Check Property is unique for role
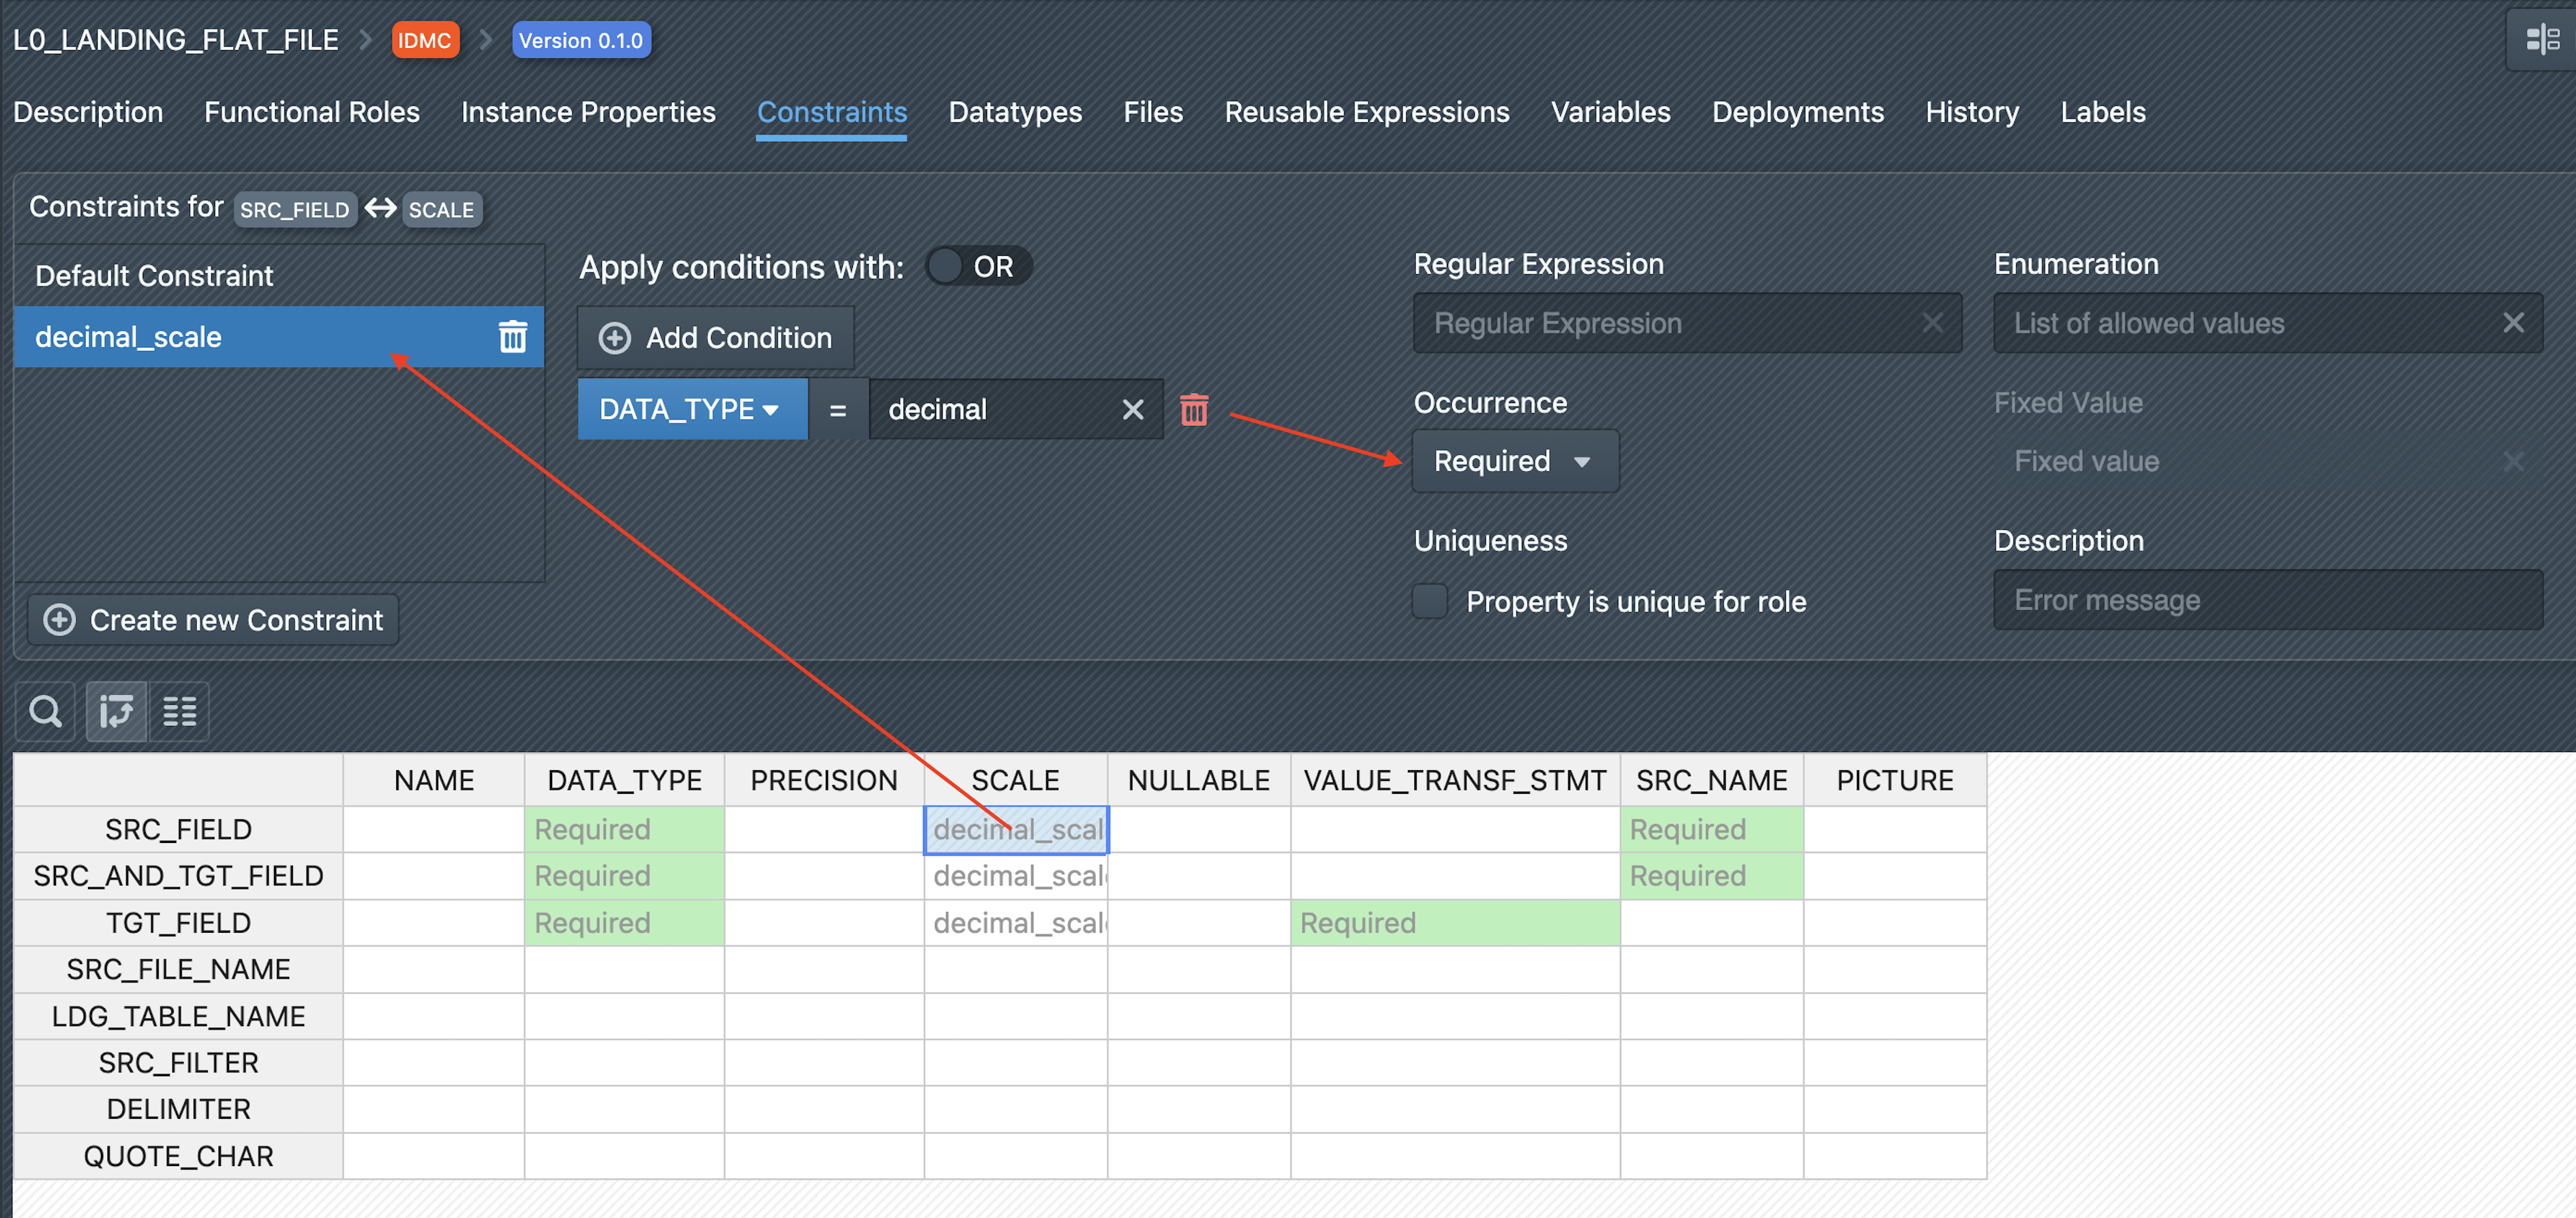The image size is (2576, 1218). (x=1430, y=601)
